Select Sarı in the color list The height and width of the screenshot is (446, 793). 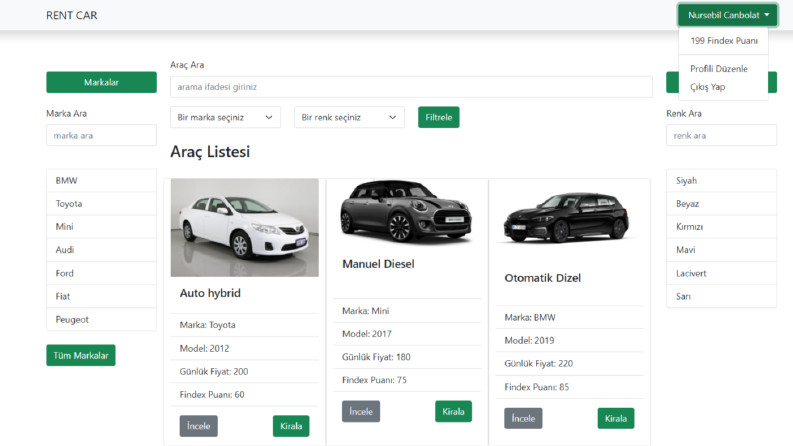click(x=721, y=296)
